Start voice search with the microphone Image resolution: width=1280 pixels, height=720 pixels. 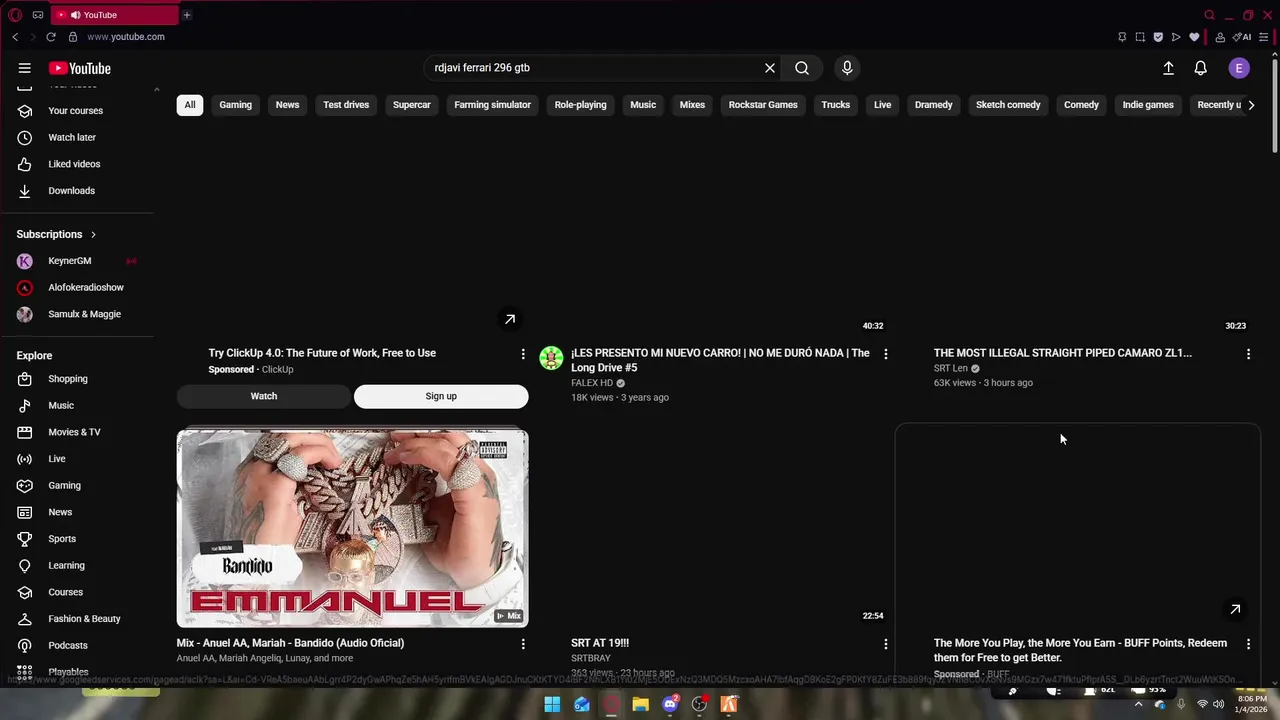point(847,68)
